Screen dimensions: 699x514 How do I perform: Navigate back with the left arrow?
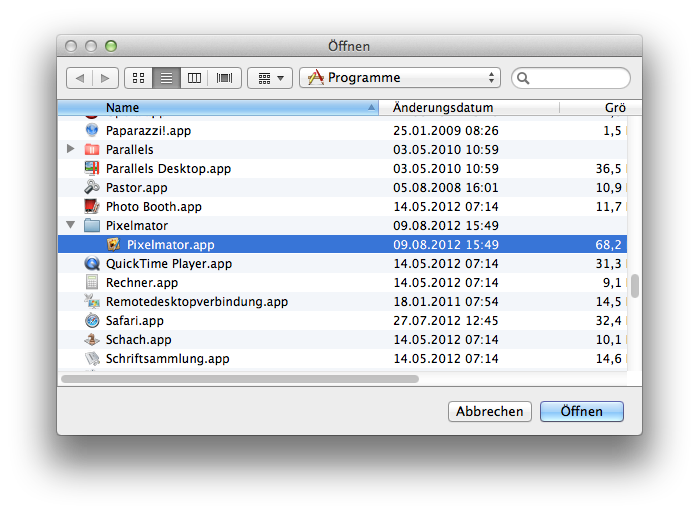click(80, 78)
